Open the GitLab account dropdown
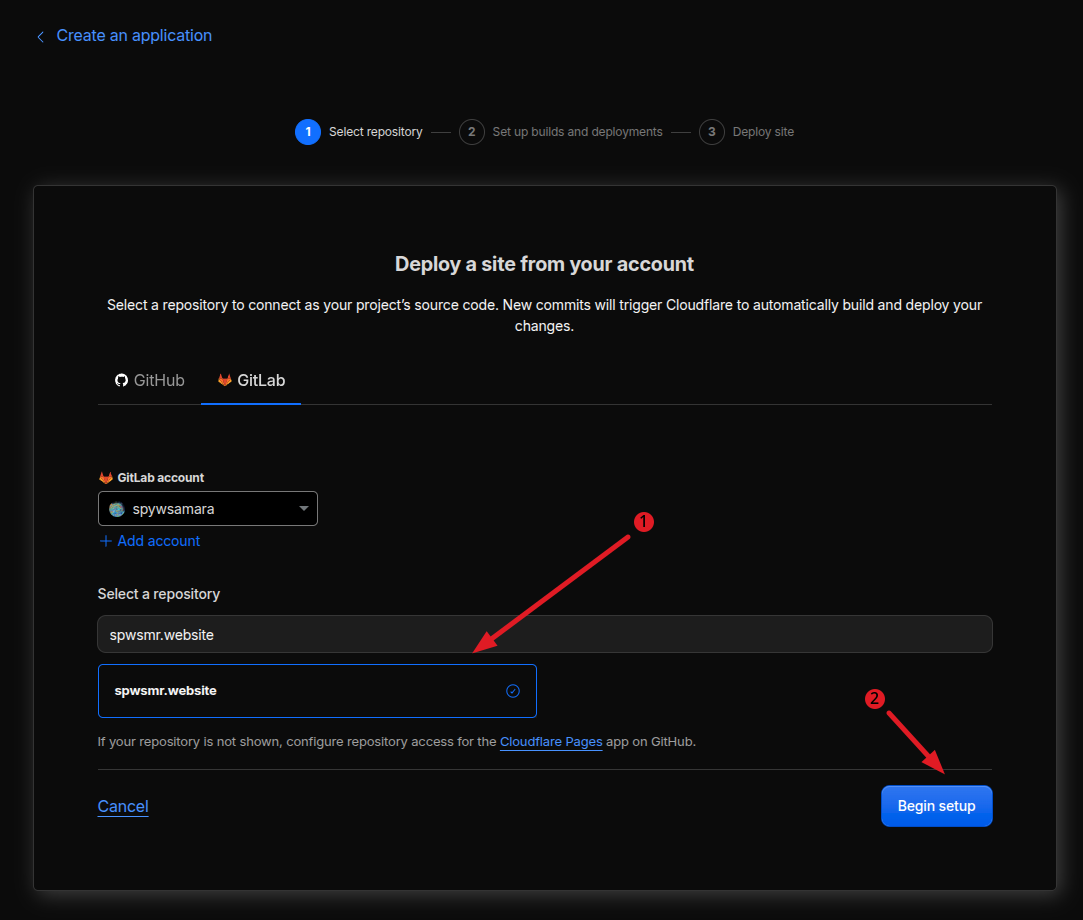This screenshot has height=920, width=1083. (x=208, y=508)
